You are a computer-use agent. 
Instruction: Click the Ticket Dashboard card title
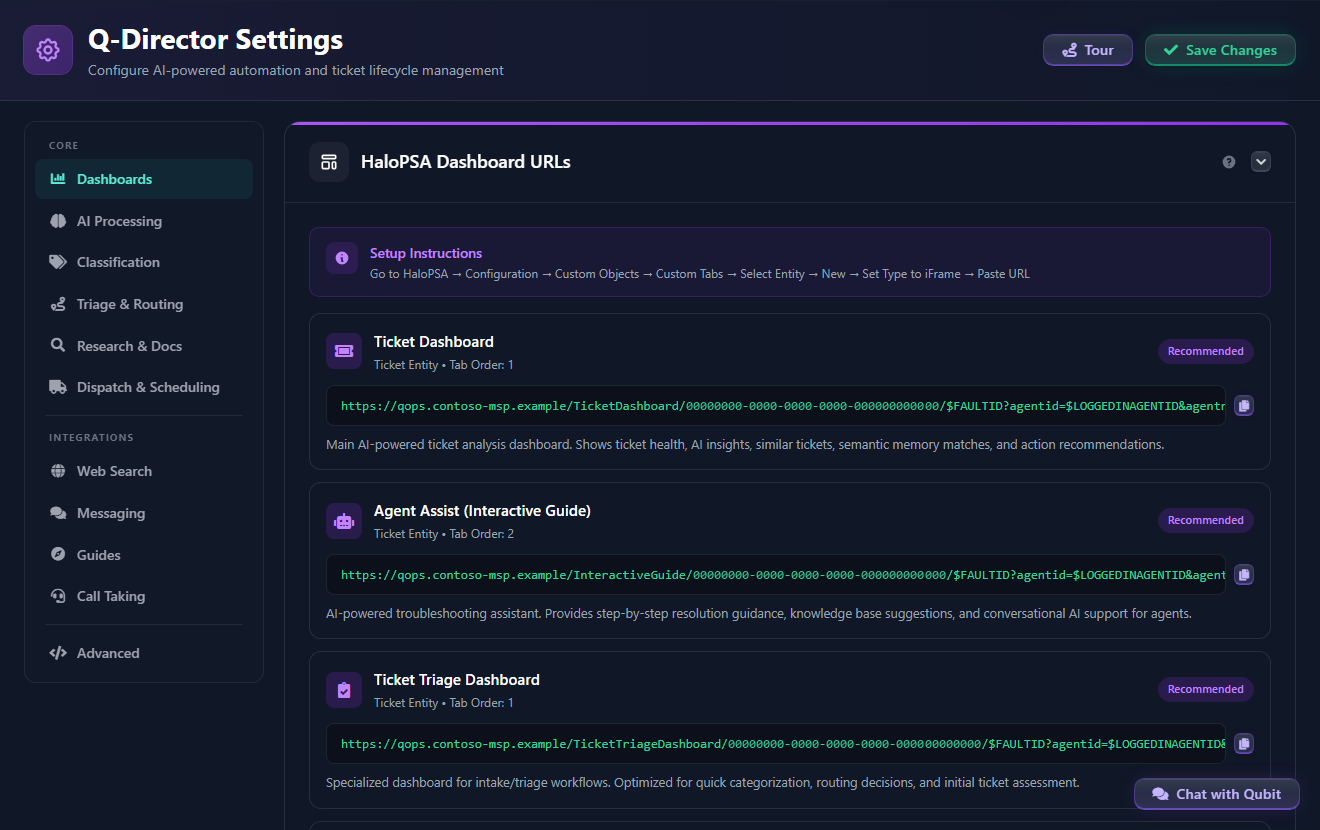434,342
